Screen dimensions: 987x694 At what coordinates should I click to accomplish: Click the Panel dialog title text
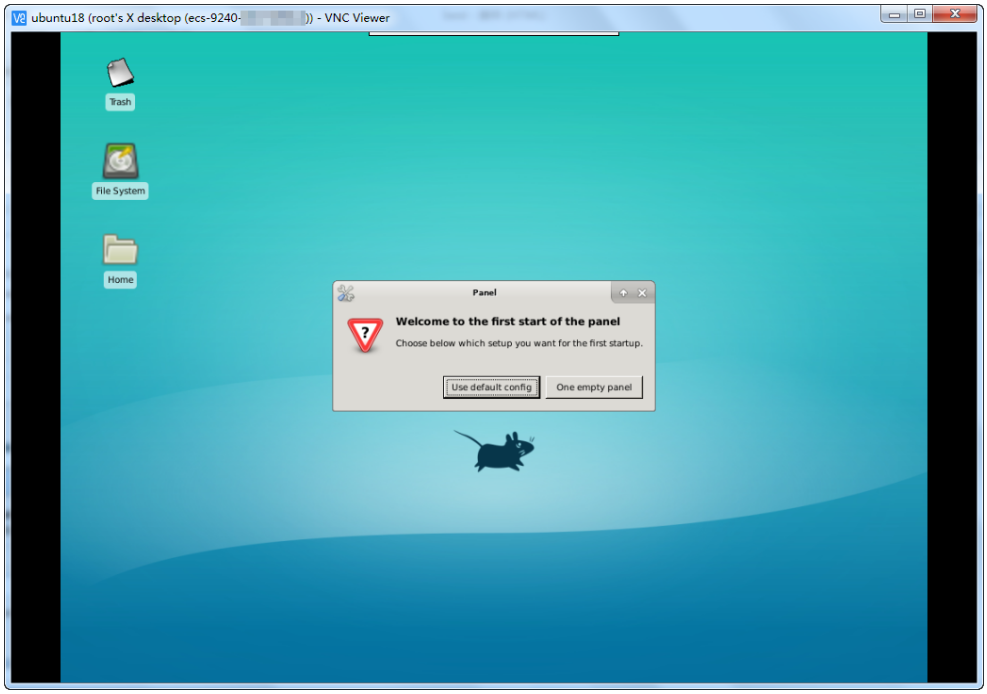click(x=484, y=293)
